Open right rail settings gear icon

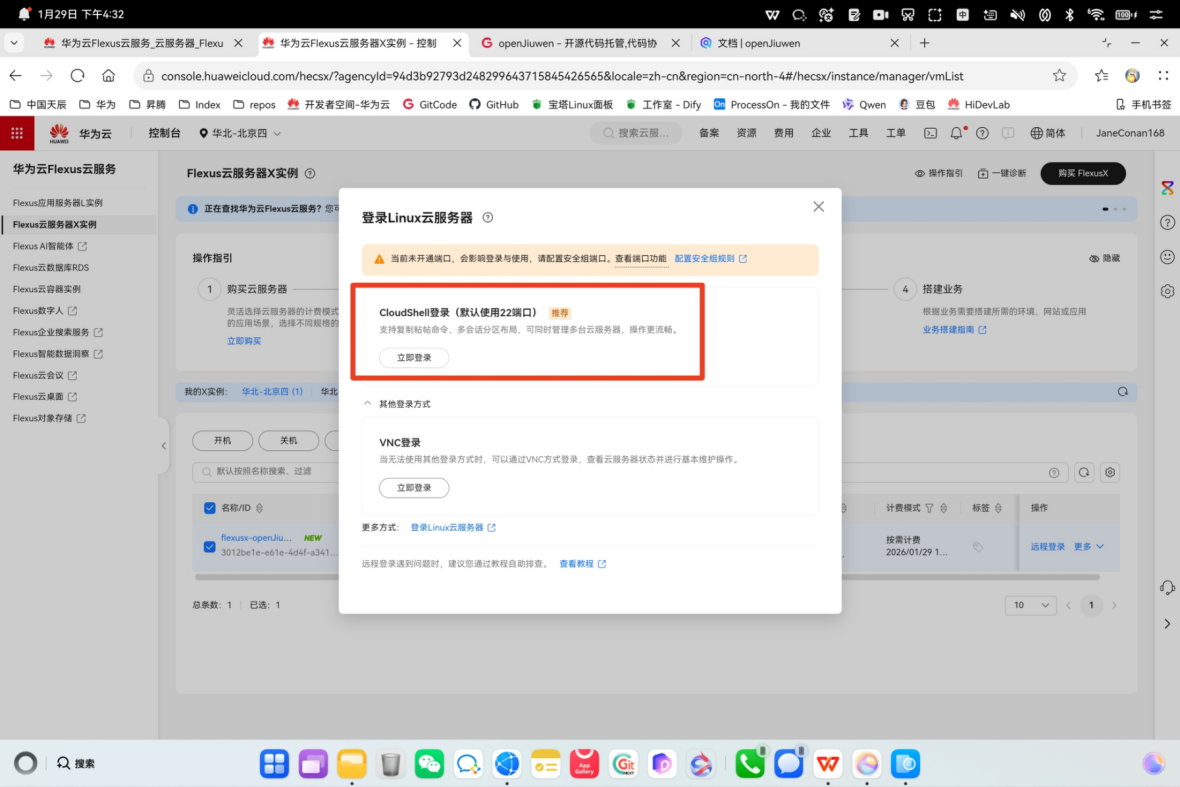pyautogui.click(x=1167, y=291)
